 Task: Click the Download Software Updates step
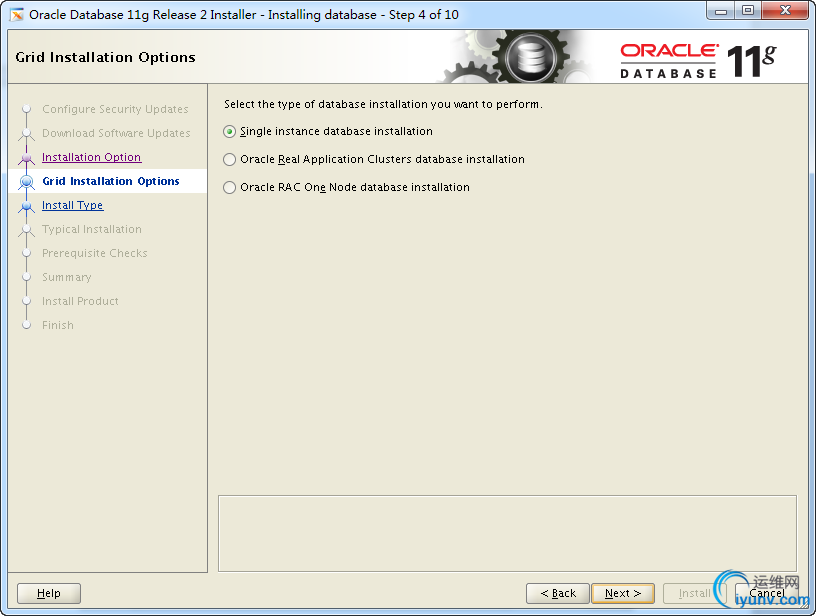coord(116,133)
